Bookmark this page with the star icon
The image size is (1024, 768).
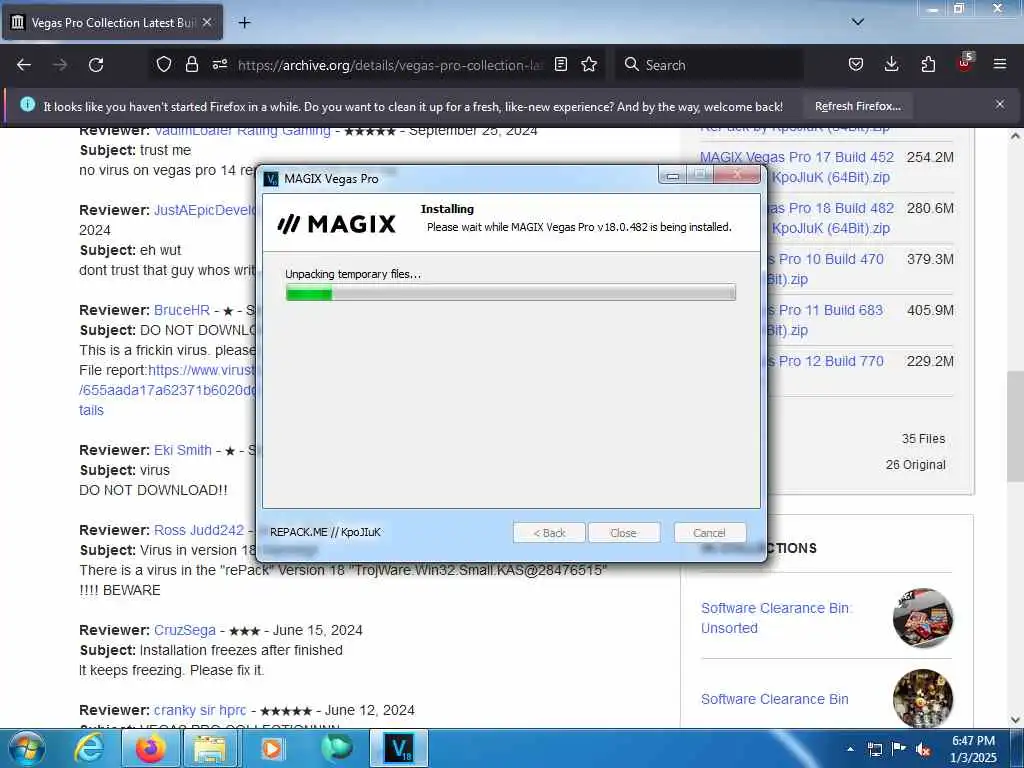[x=589, y=64]
